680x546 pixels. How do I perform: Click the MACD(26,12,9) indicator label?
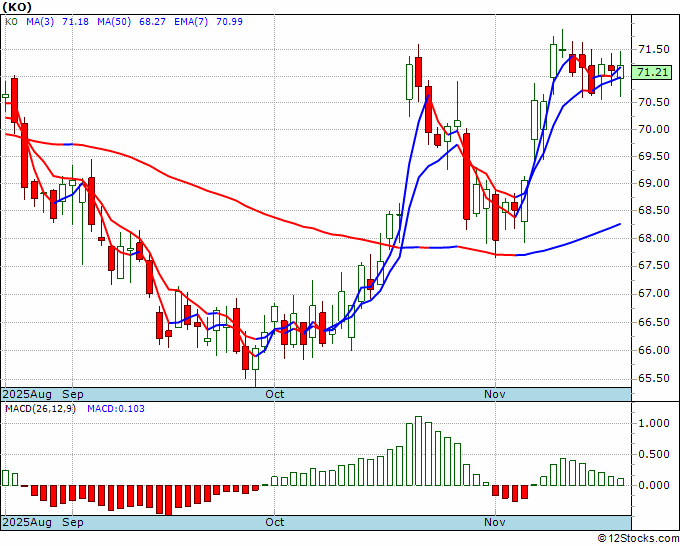click(x=40, y=409)
